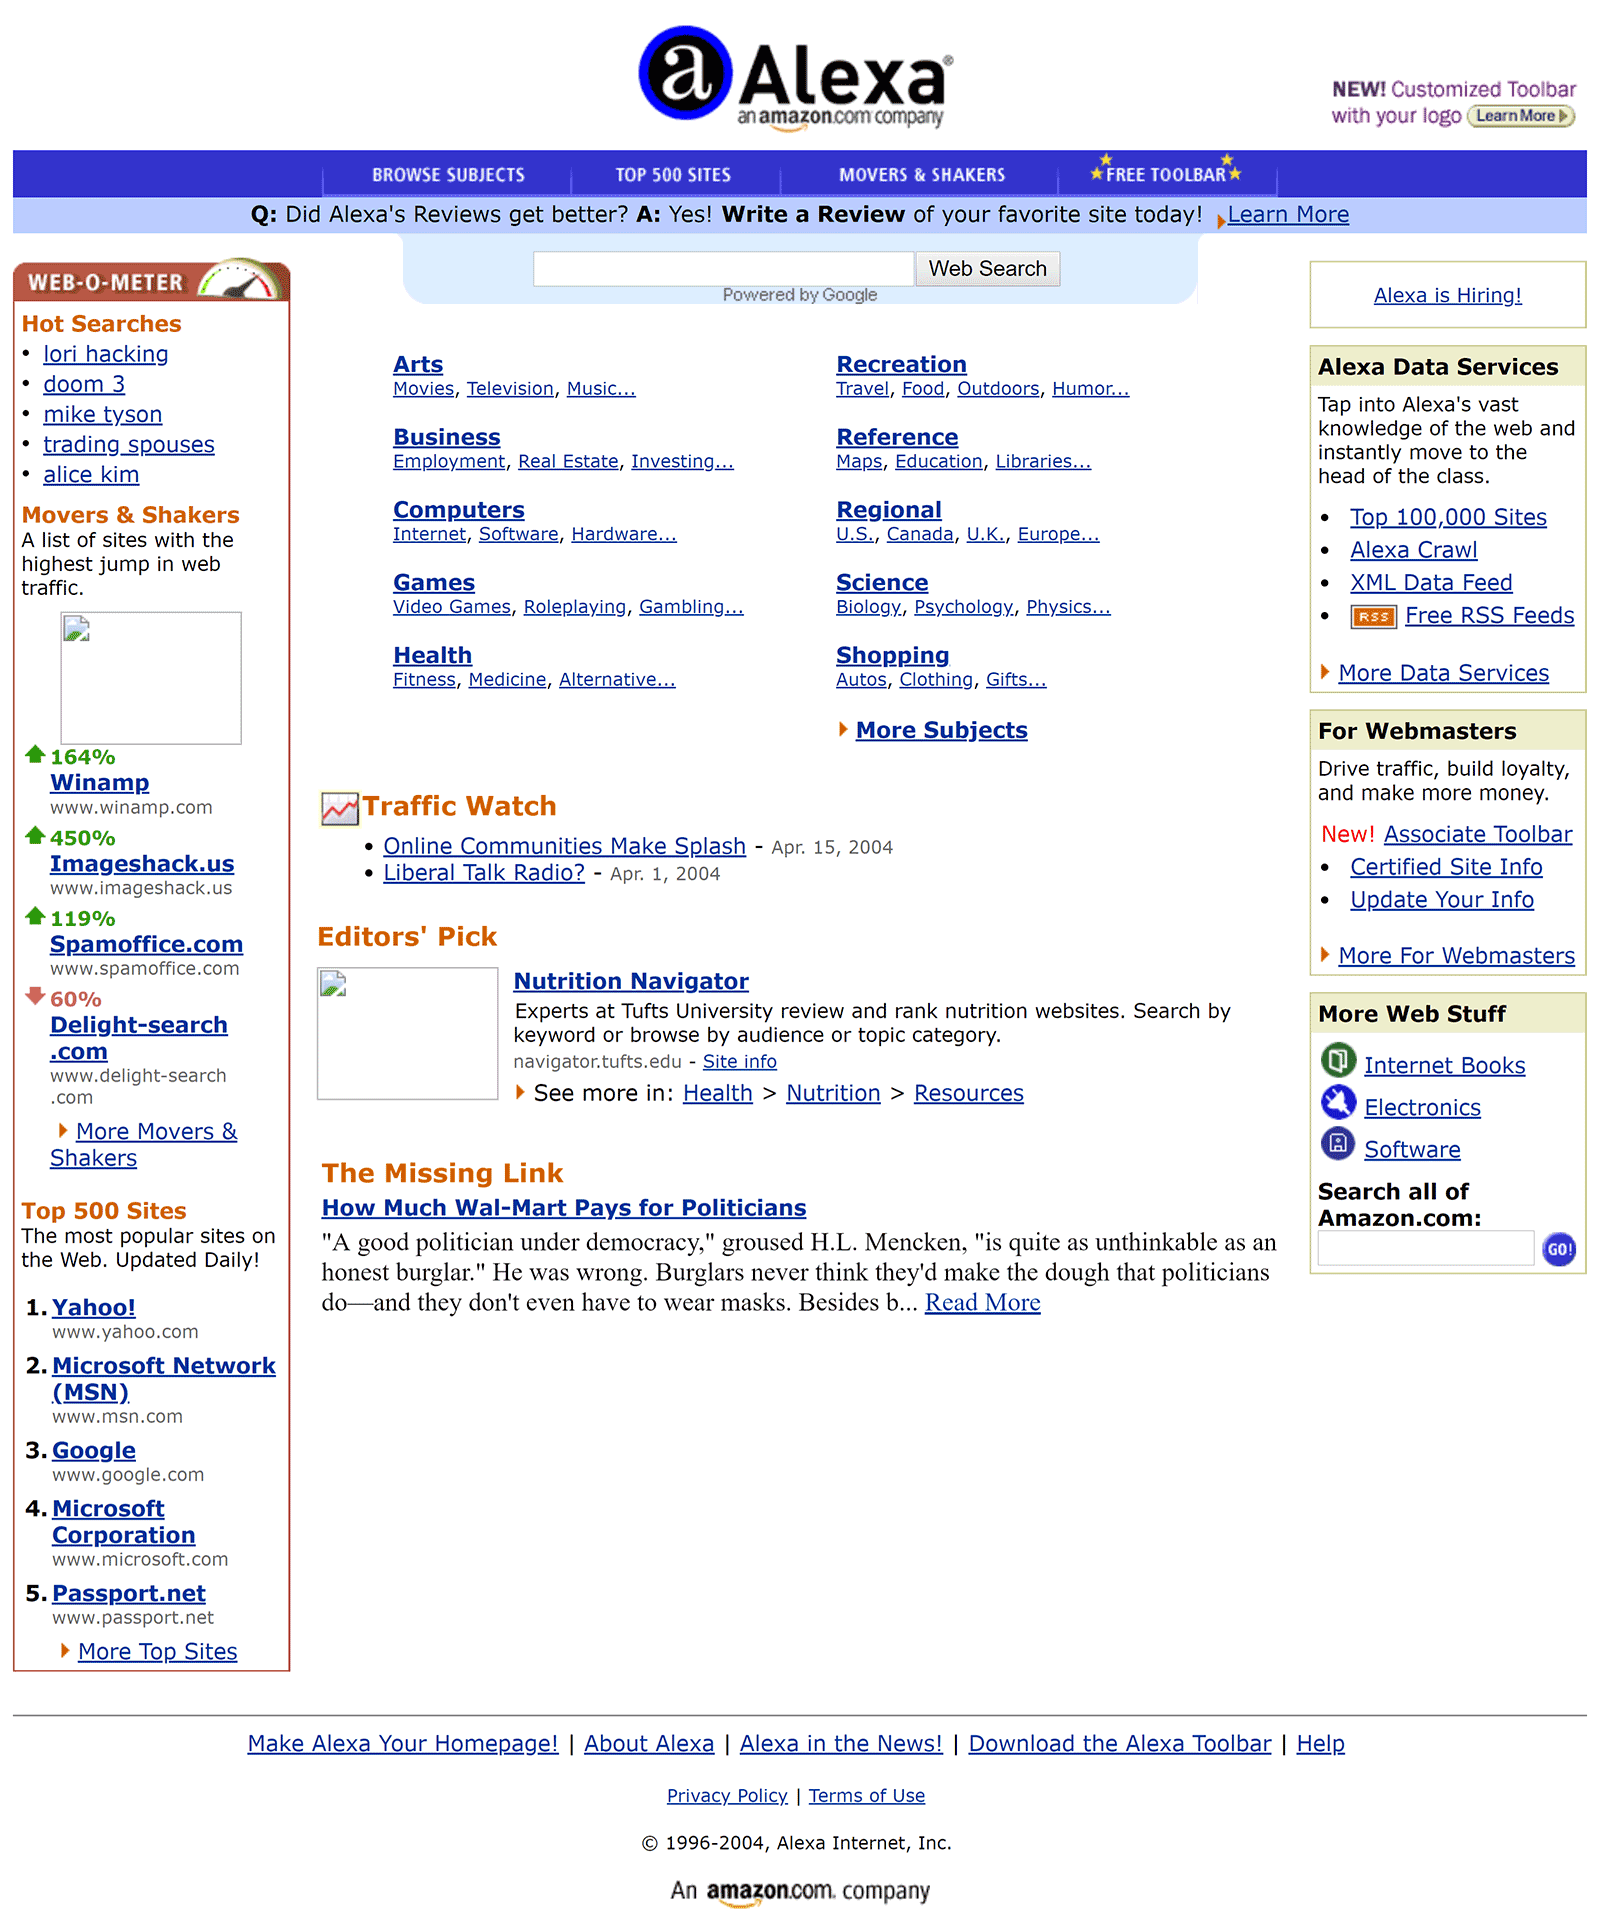Click the Alexa logo

click(796, 78)
